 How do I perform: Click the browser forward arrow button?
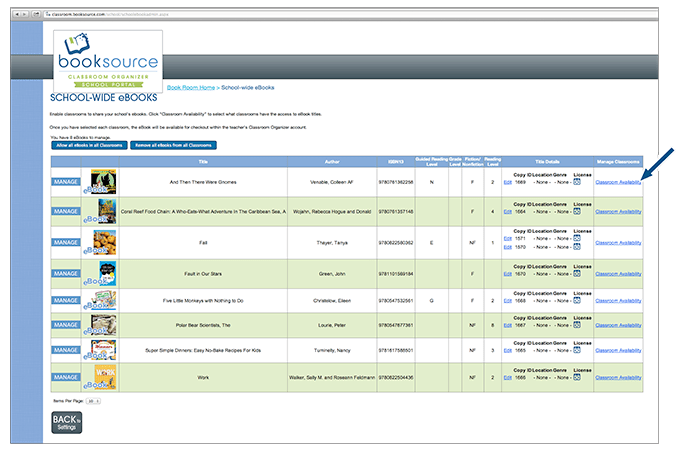coord(24,14)
